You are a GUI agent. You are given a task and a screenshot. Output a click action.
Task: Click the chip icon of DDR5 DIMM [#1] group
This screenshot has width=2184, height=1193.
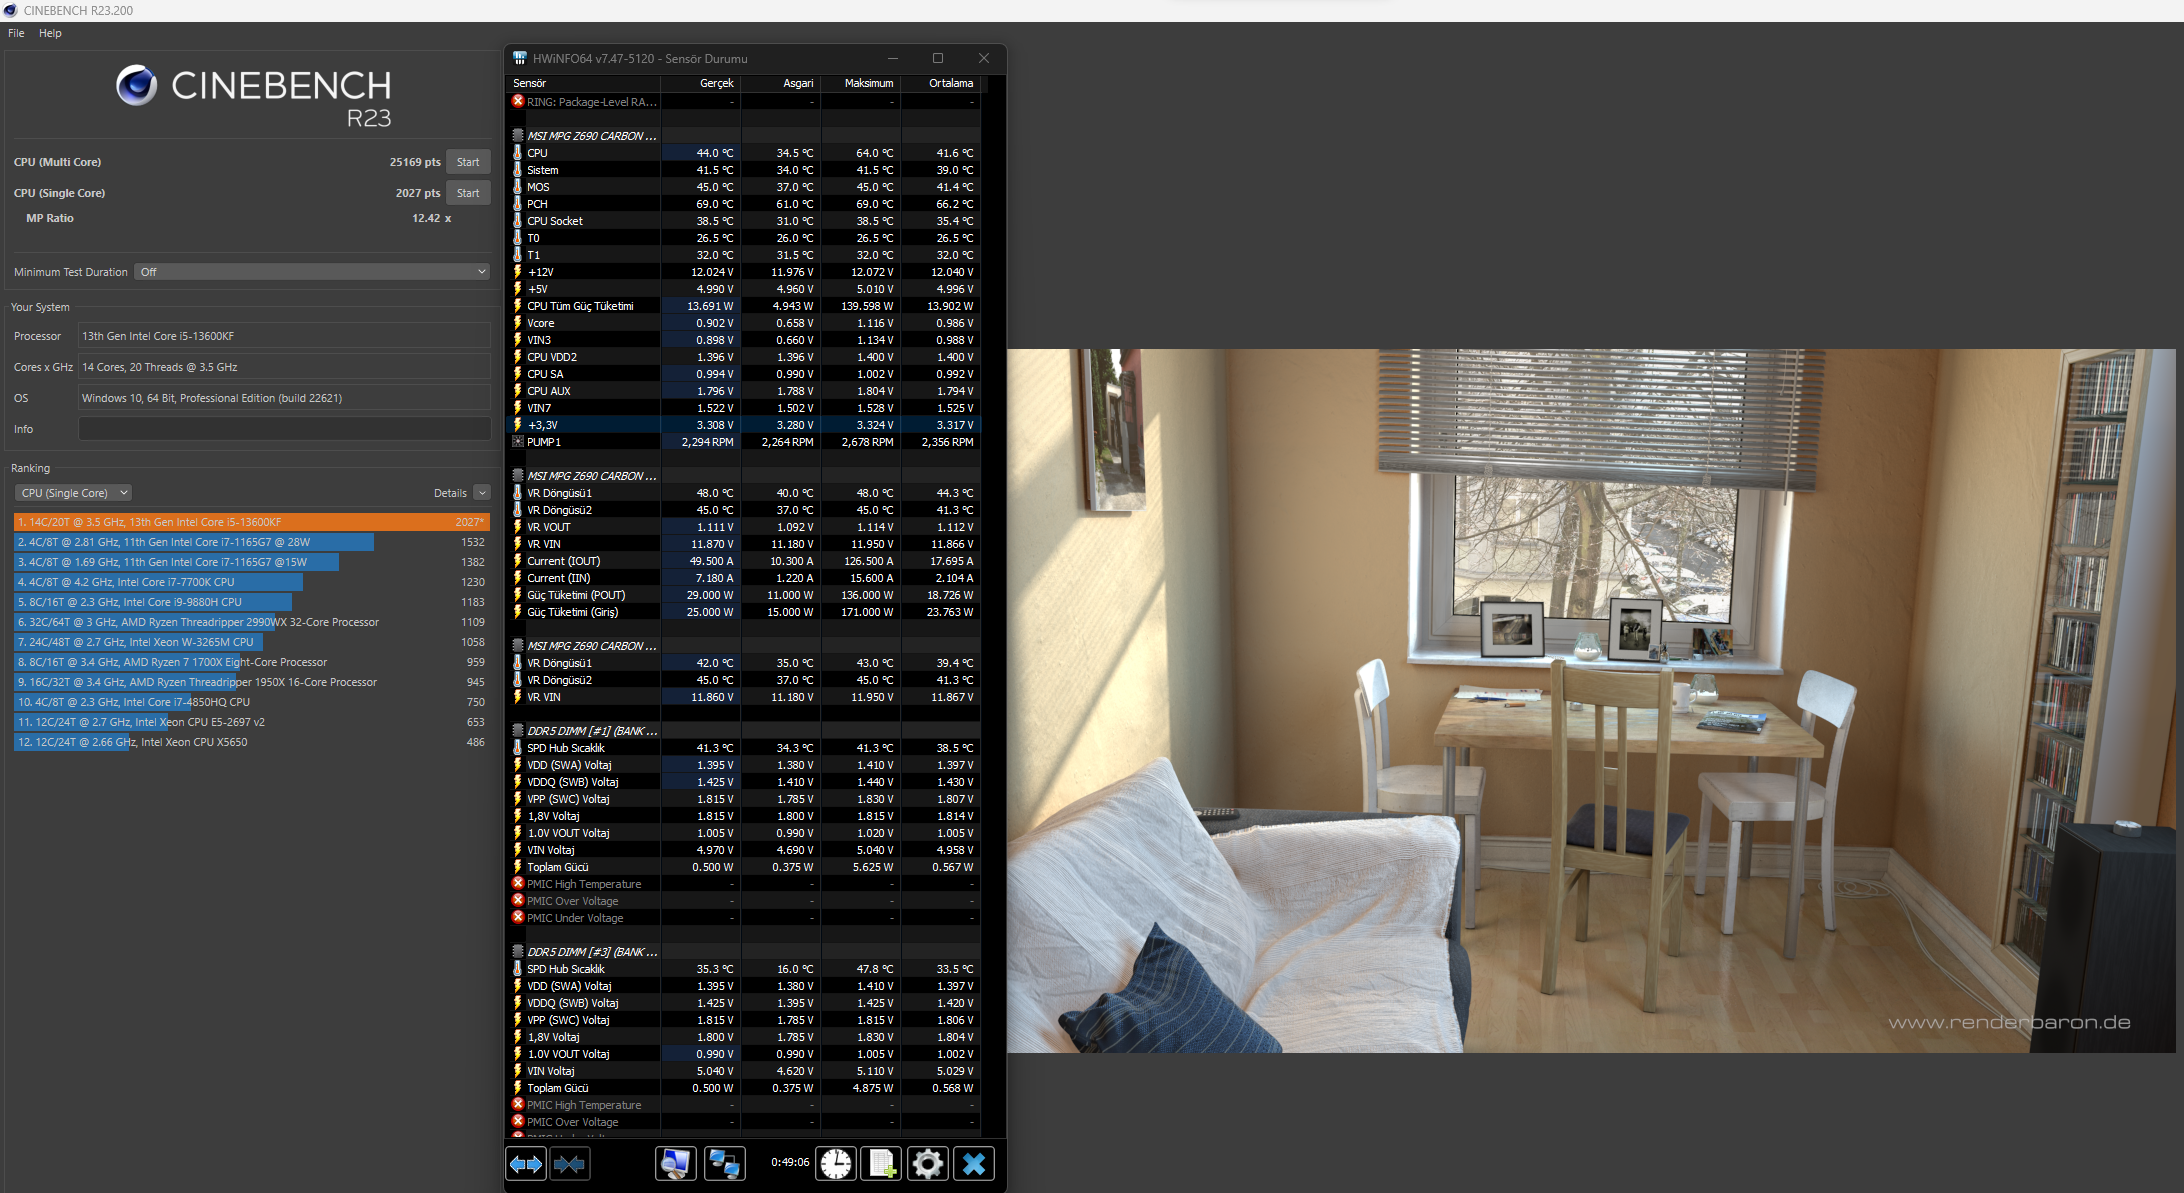point(518,731)
